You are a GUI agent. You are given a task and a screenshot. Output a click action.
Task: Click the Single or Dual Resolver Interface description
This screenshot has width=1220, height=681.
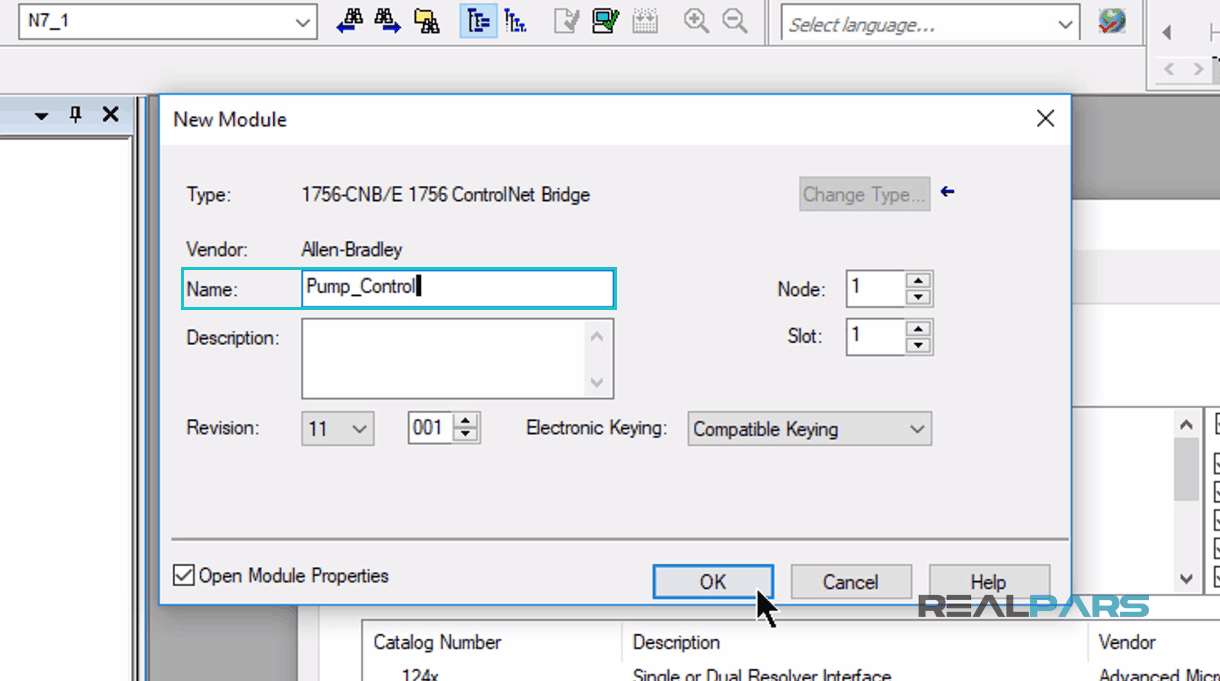pos(762,675)
